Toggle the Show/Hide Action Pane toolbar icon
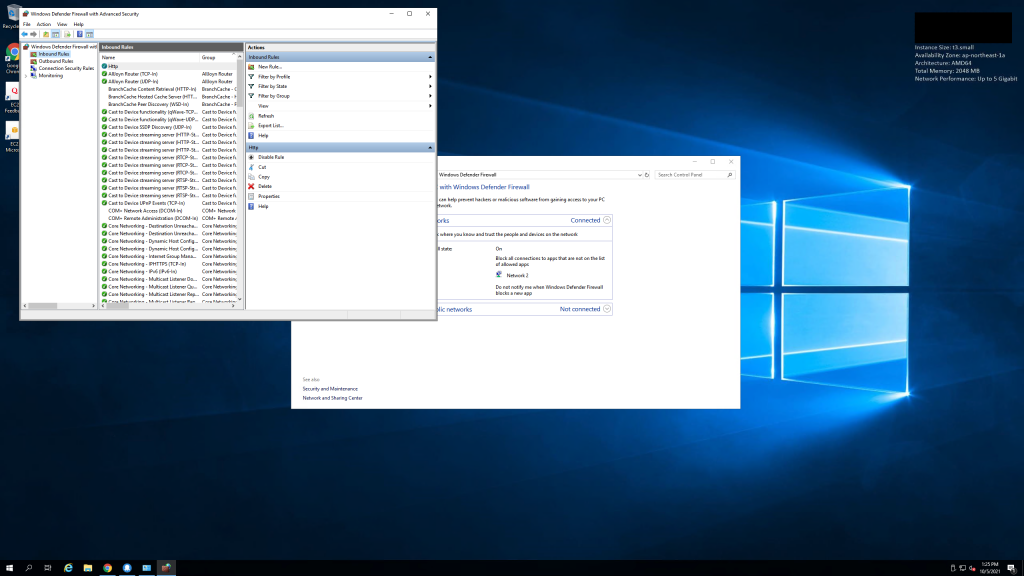The height and width of the screenshot is (576, 1024). point(89,34)
